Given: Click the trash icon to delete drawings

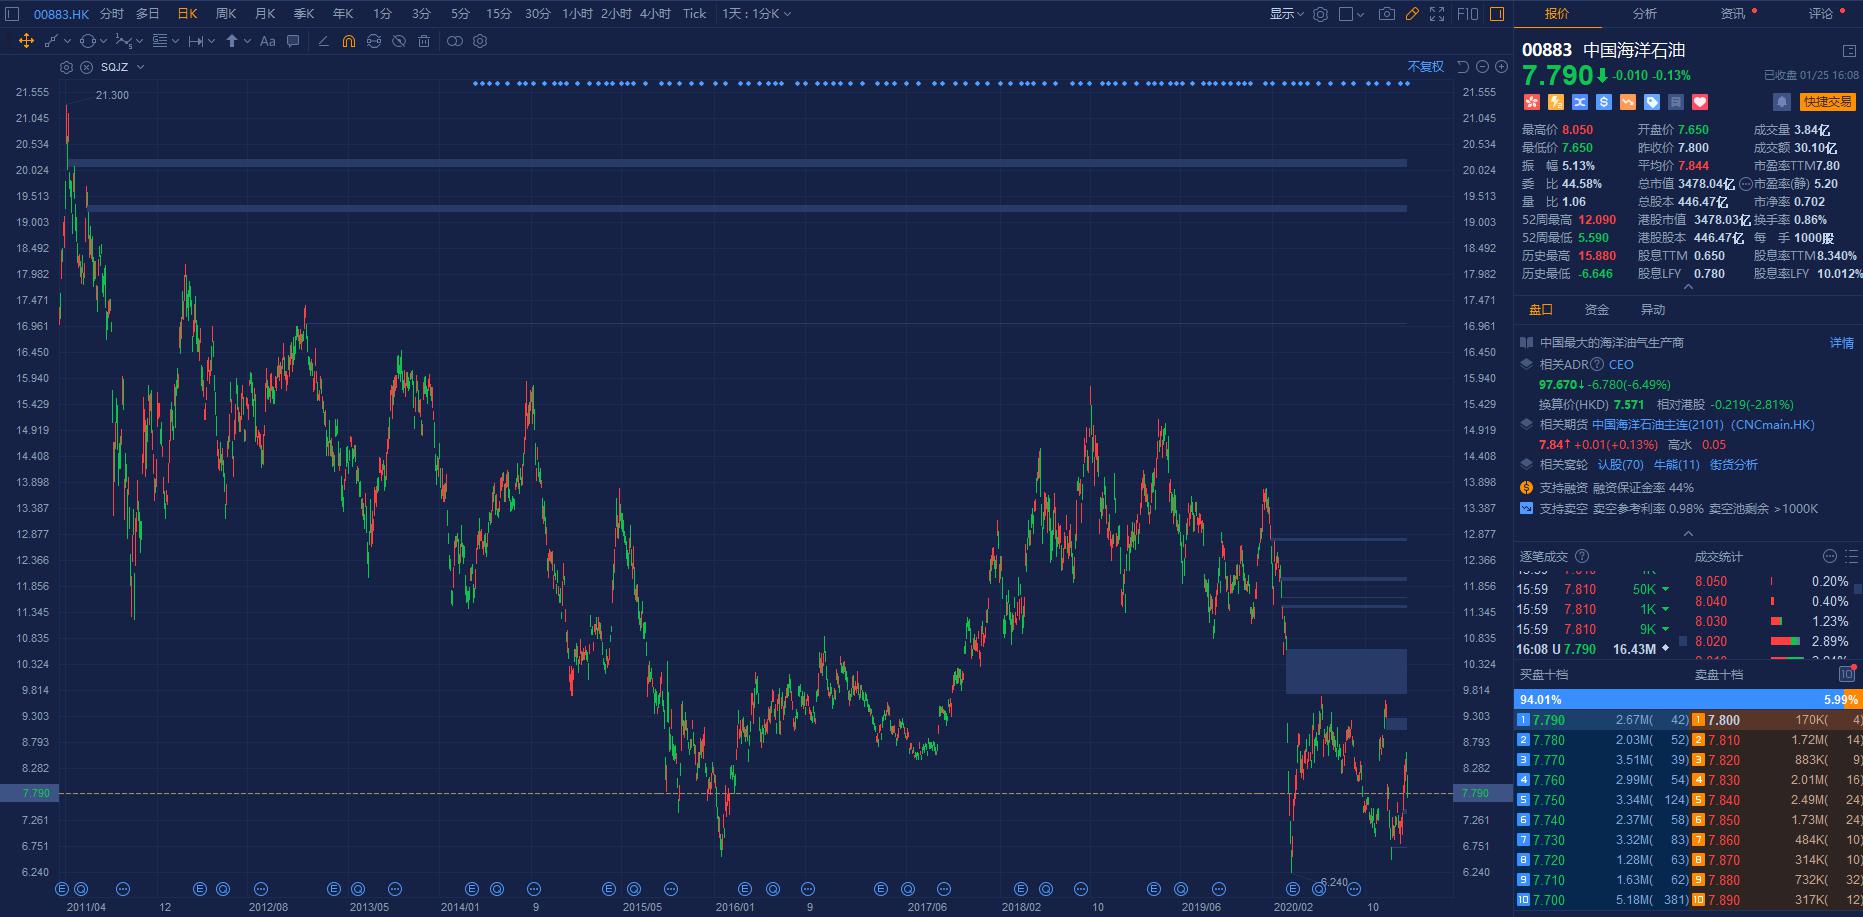Looking at the screenshot, I should [x=424, y=41].
